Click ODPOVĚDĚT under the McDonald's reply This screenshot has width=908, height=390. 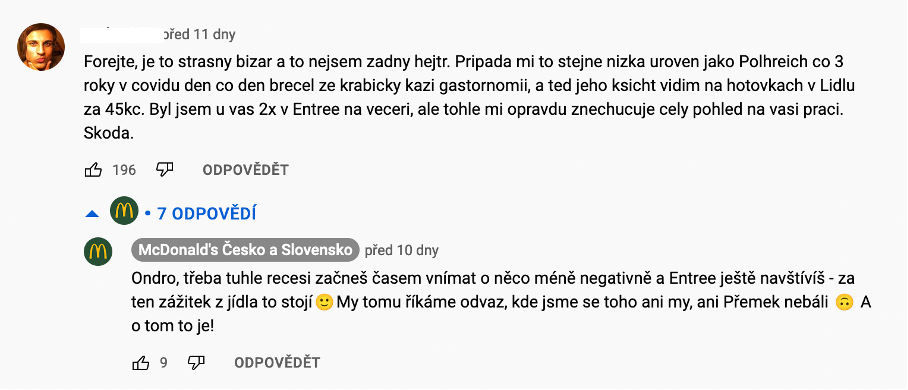[x=277, y=363]
